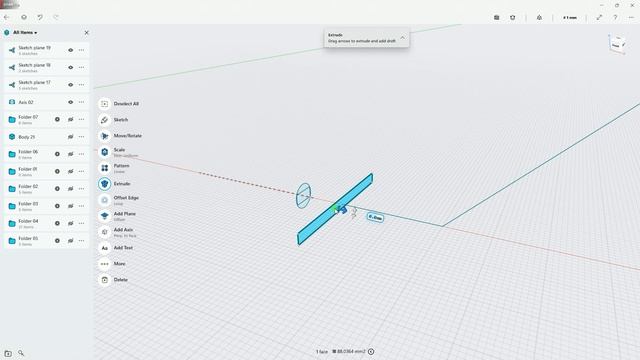This screenshot has height=360, width=640.
Task: Go back with the top-left arrow
Action: click(x=7, y=17)
